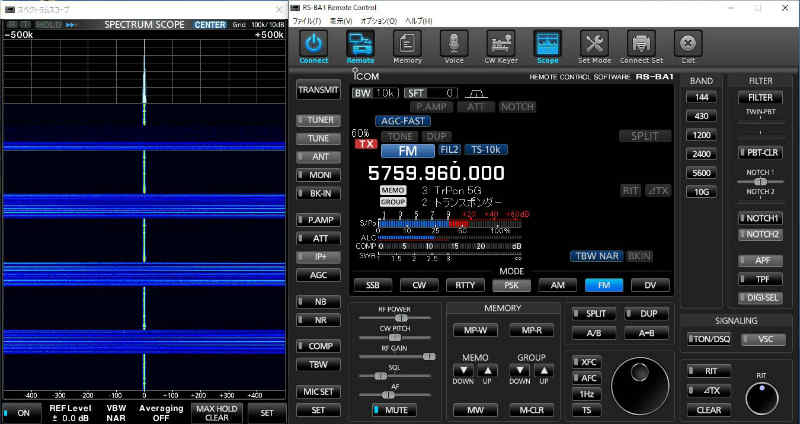Select the 5600 band button
800x424 pixels.
pyautogui.click(x=702, y=173)
